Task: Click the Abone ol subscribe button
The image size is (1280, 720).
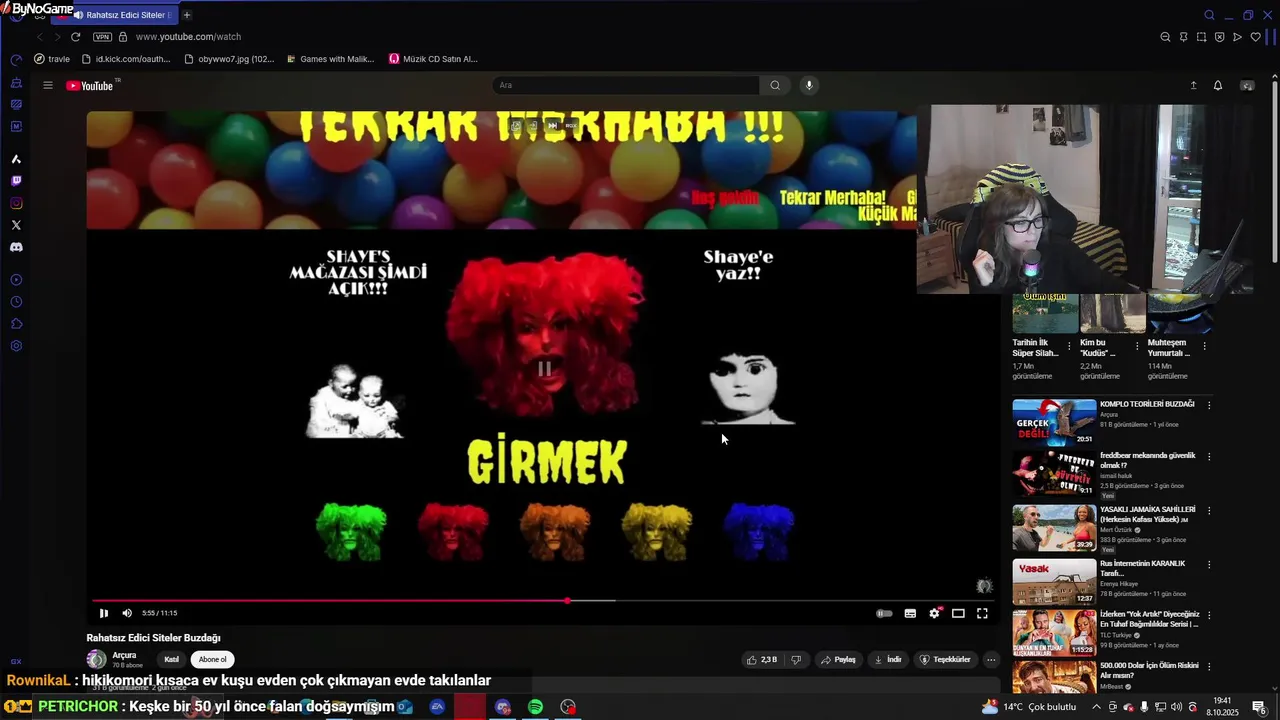Action: click(x=212, y=660)
